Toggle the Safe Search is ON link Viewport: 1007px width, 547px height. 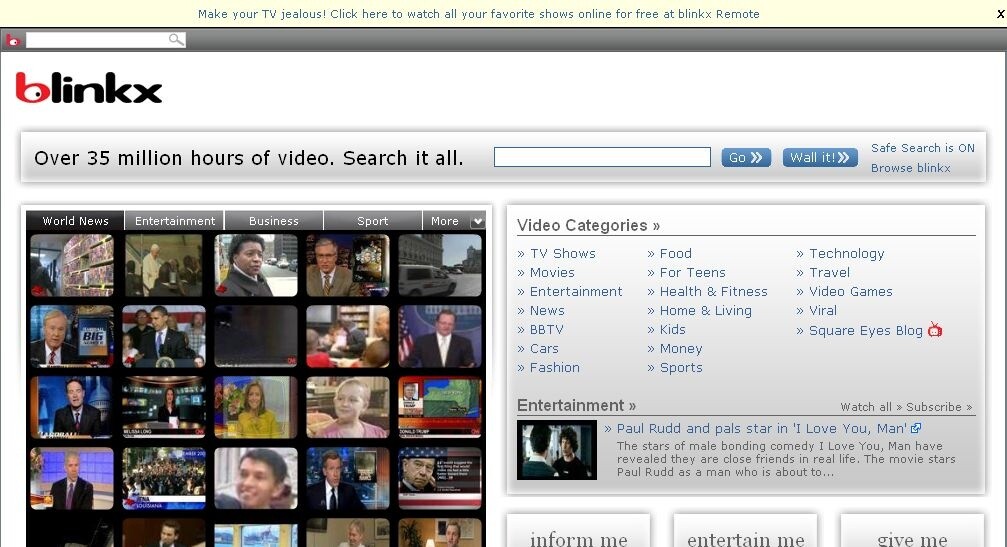922,148
